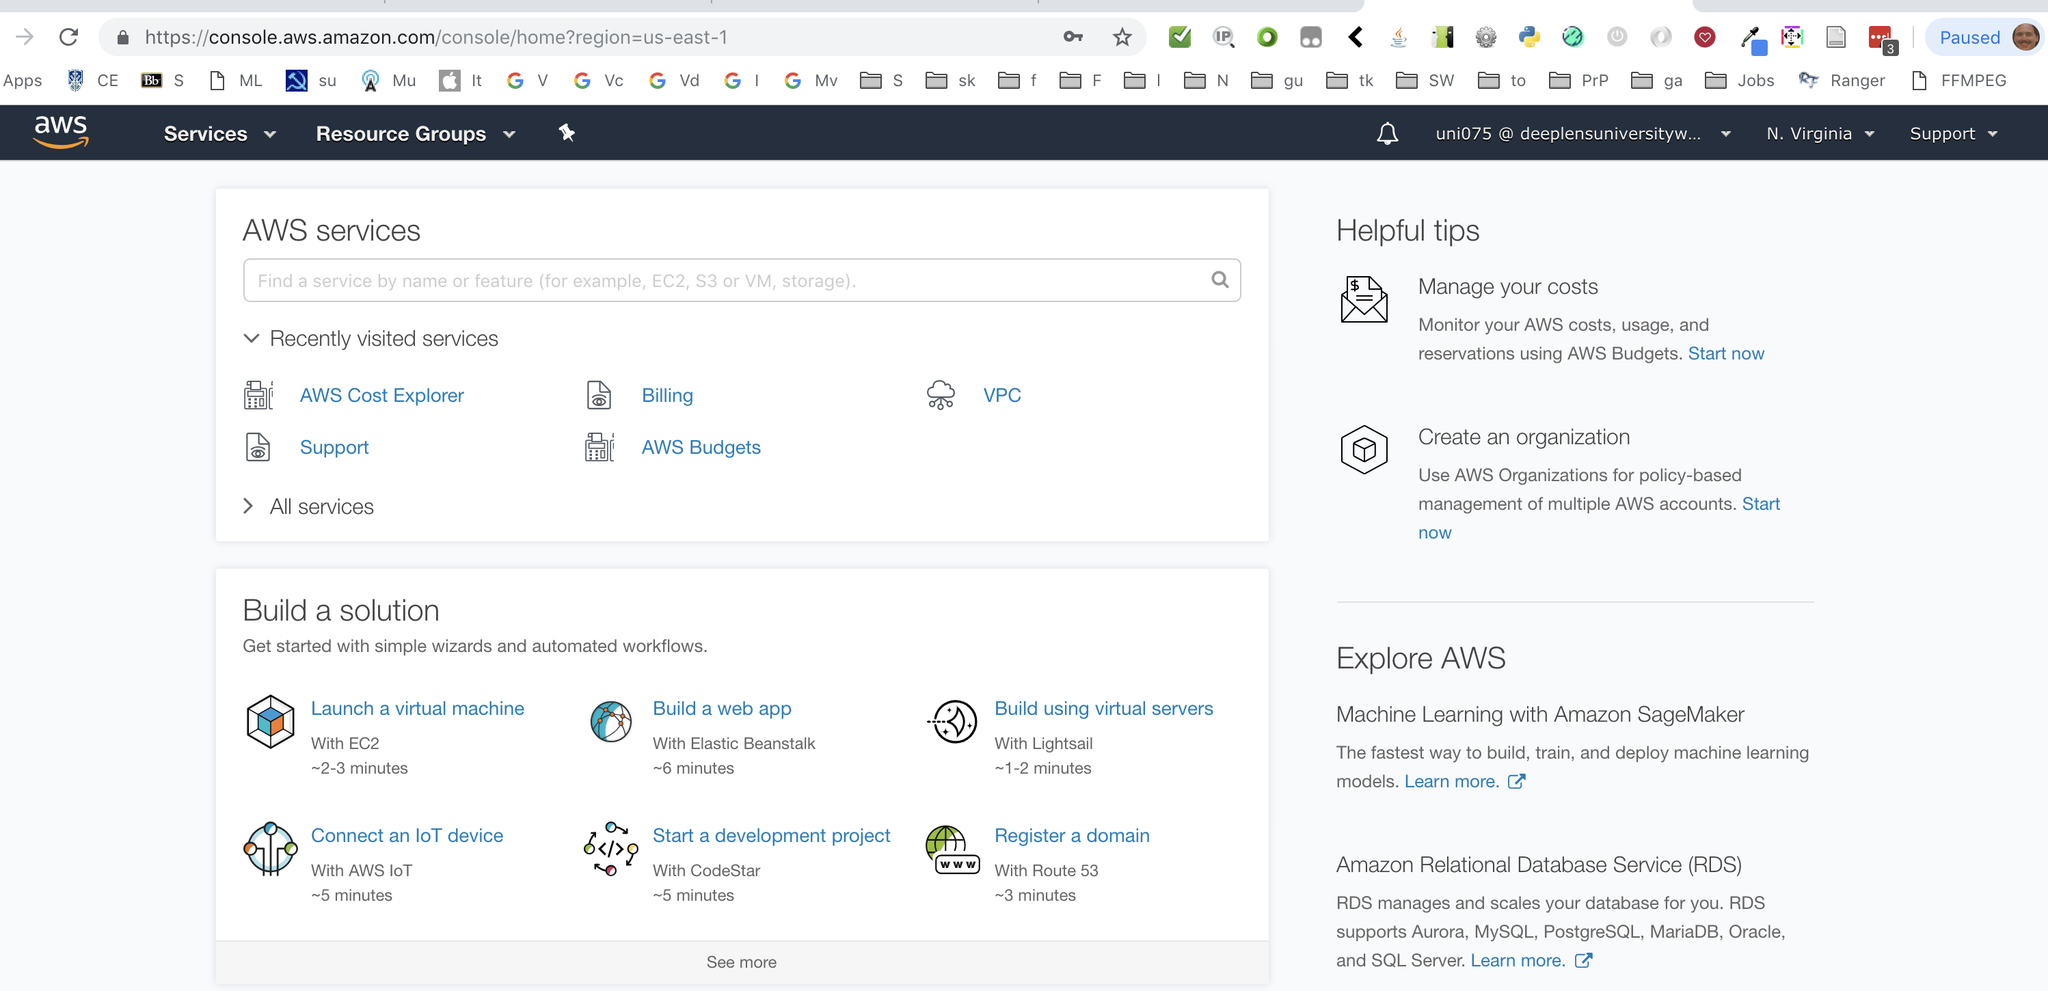Viewport: 2048px width, 991px height.
Task: Open the Ranger bookmark
Action: click(x=1842, y=80)
